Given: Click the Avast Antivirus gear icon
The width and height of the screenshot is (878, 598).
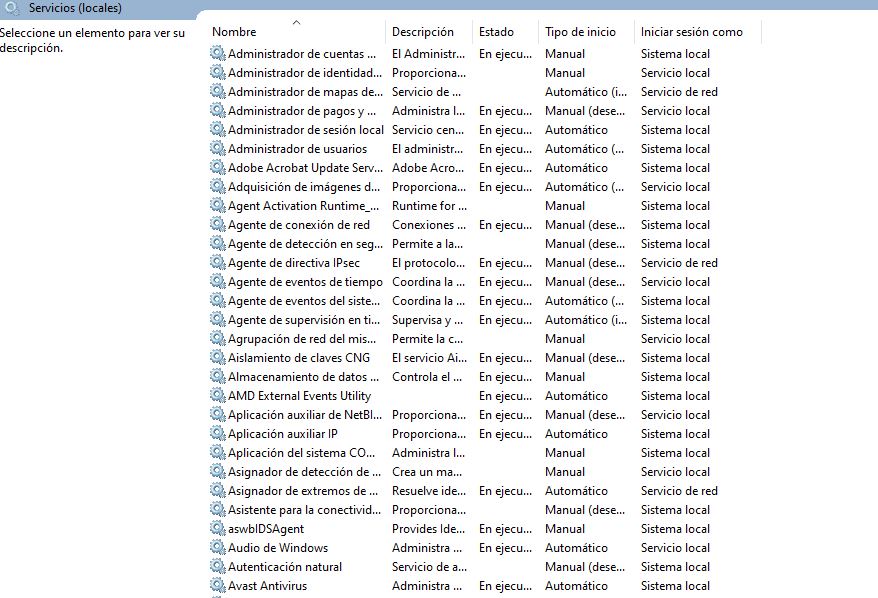Looking at the screenshot, I should click(217, 586).
